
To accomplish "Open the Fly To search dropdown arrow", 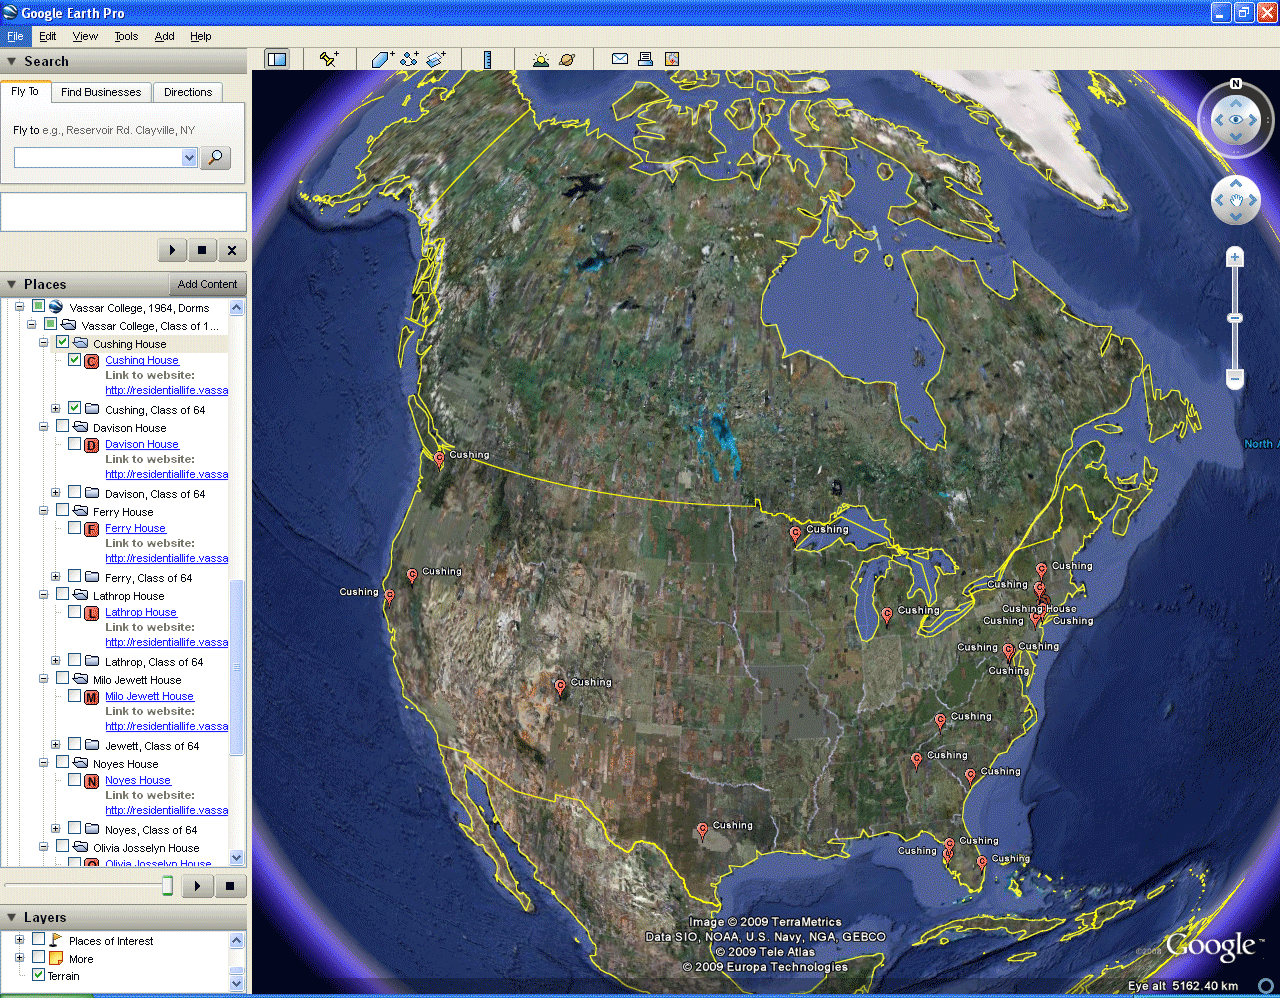I will tap(190, 158).
